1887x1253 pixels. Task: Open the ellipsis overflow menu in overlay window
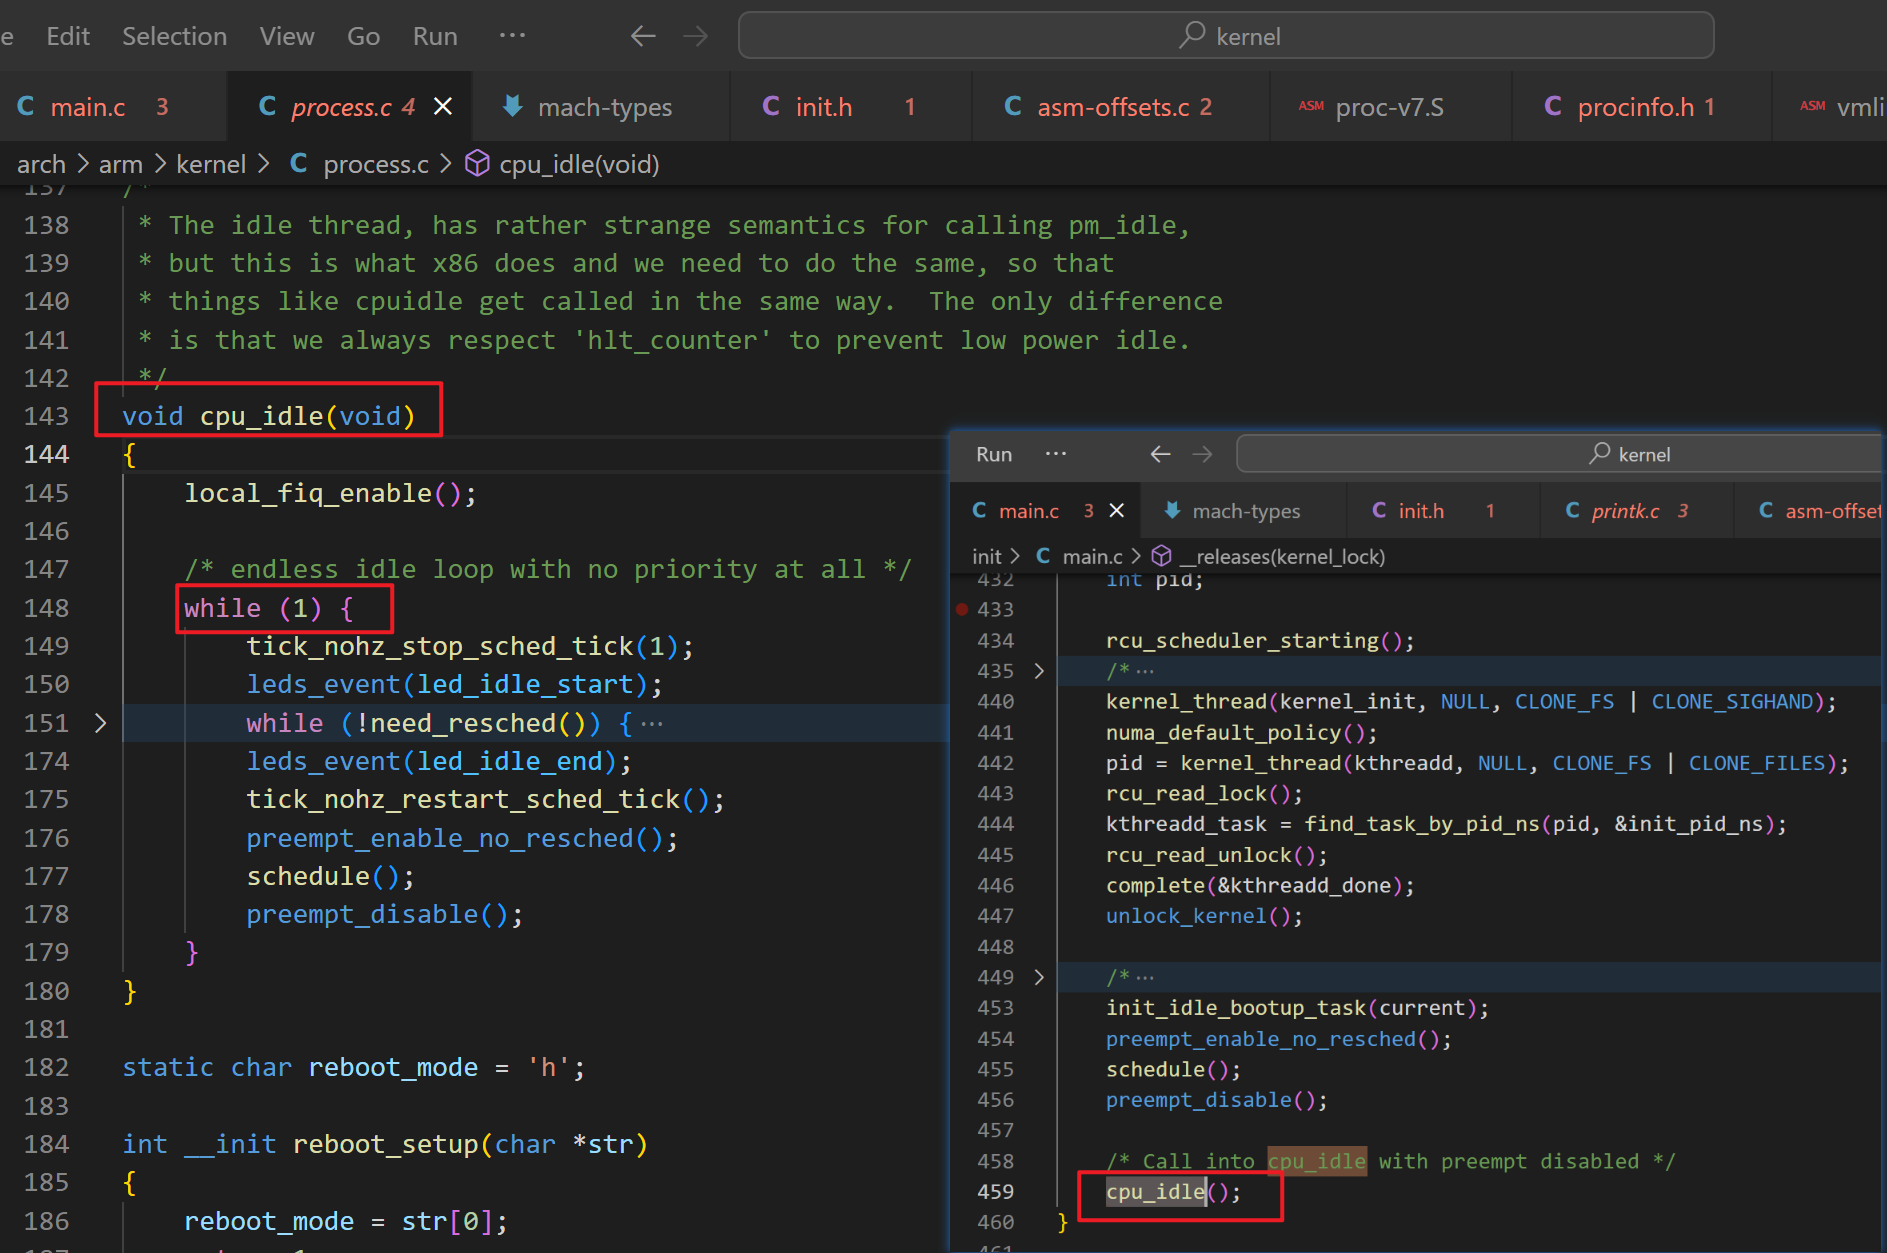pos(1056,453)
